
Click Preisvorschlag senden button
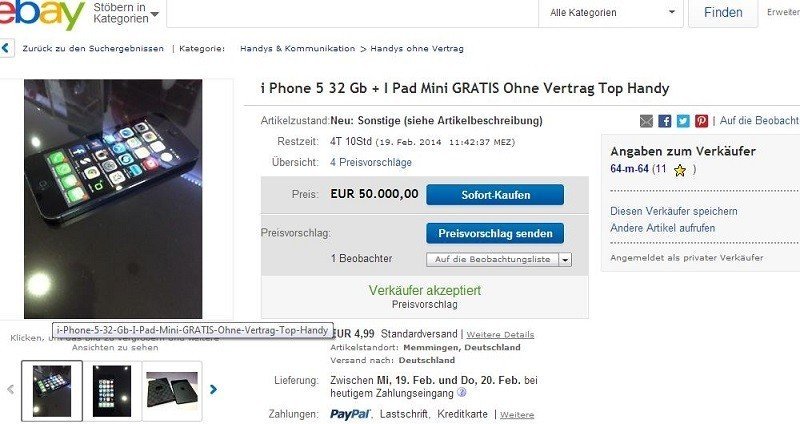[x=495, y=233]
